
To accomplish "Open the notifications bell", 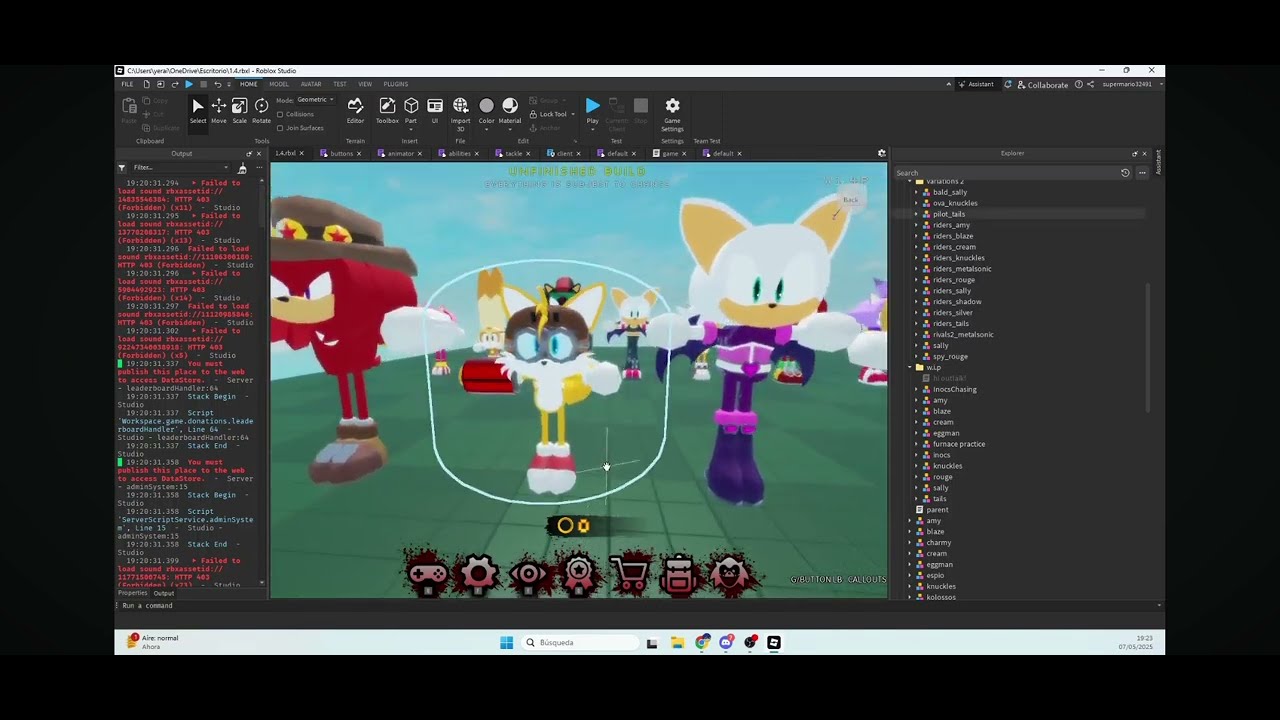I will click(1008, 84).
